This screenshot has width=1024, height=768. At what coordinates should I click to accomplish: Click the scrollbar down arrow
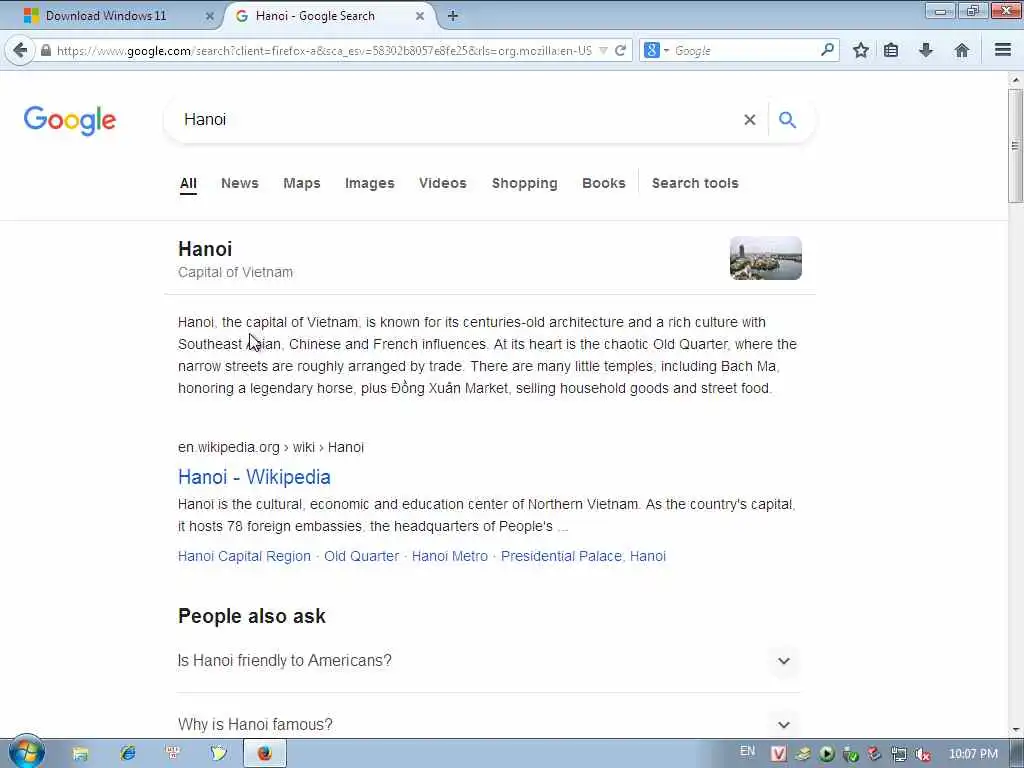tap(1015, 730)
